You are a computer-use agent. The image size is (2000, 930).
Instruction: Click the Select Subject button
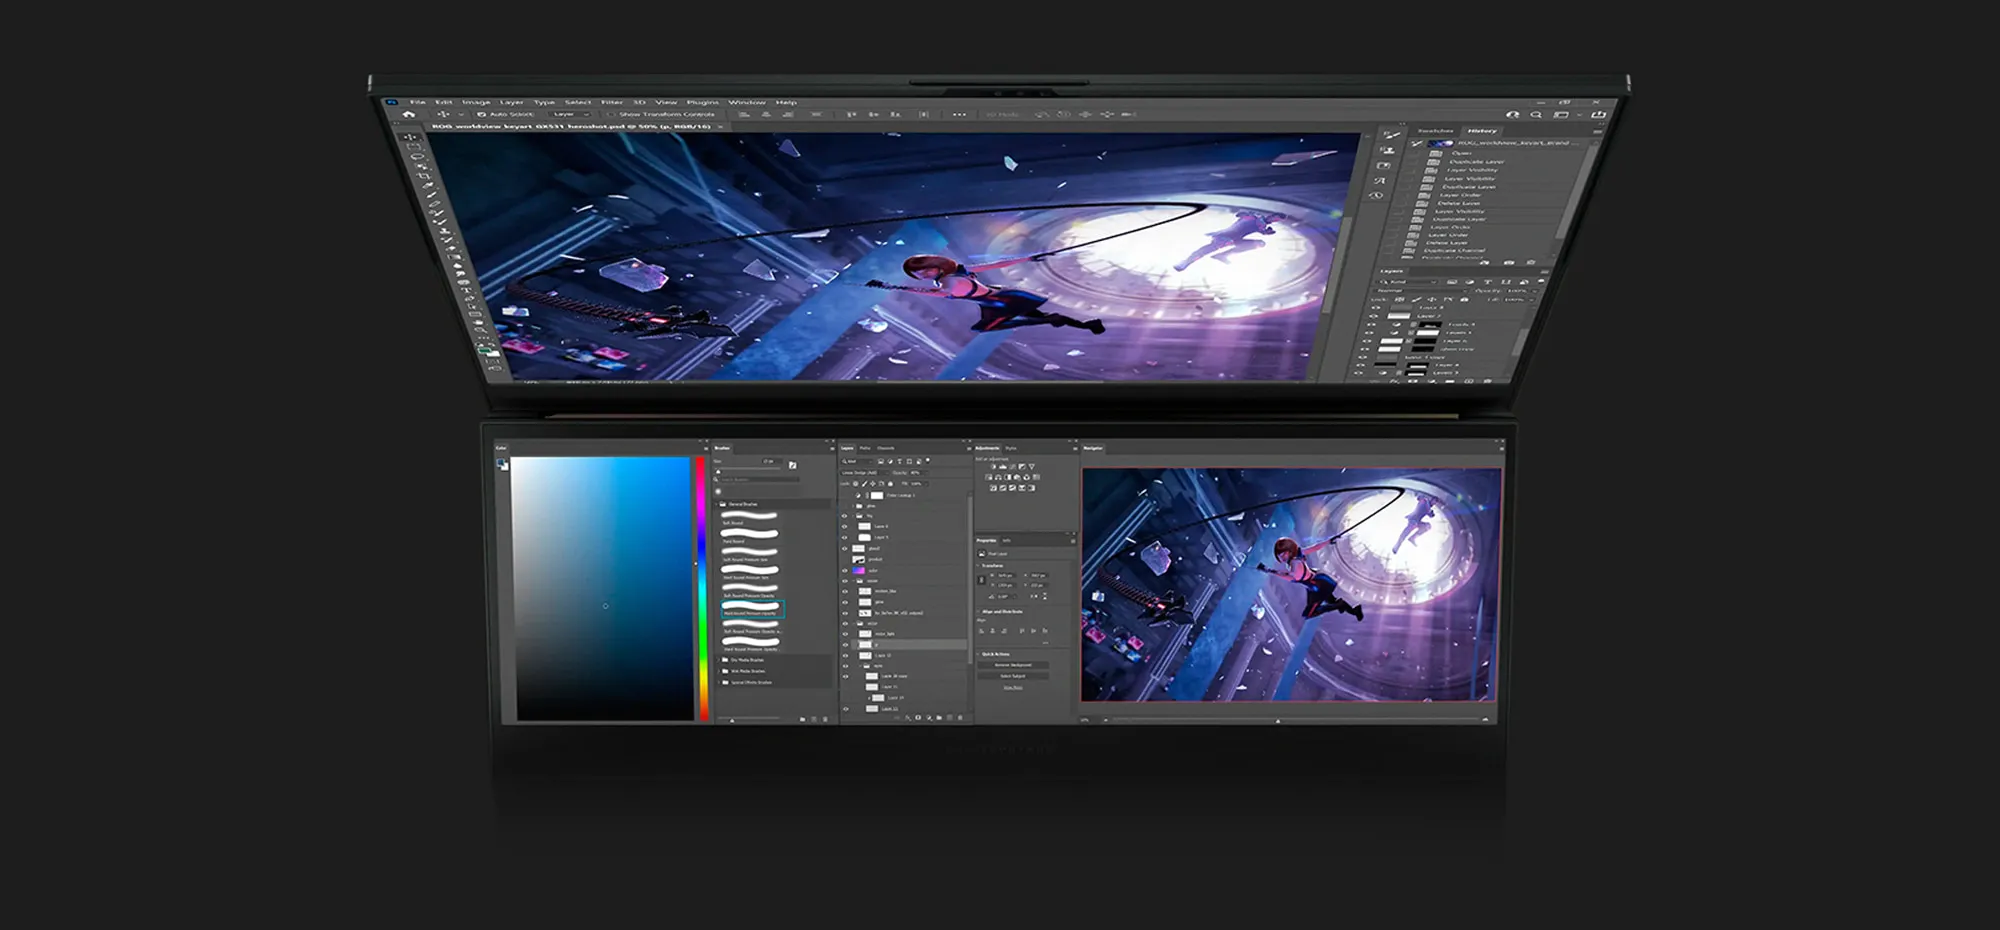1013,676
